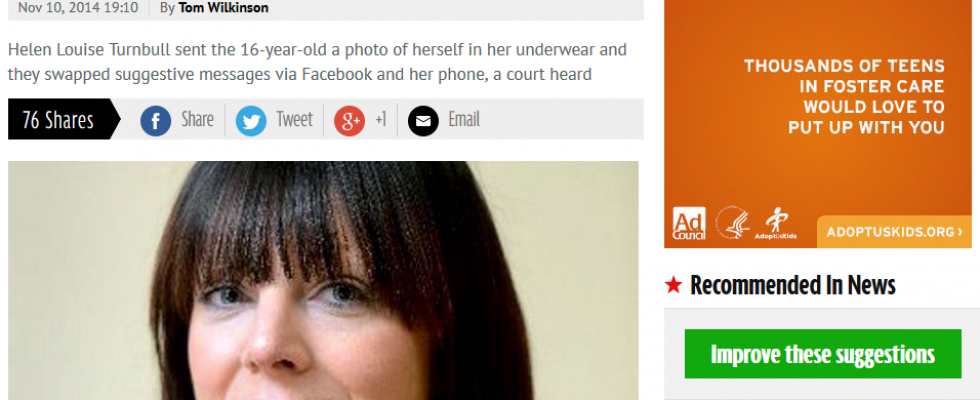Open the Tom Wilkinson author link

point(223,8)
